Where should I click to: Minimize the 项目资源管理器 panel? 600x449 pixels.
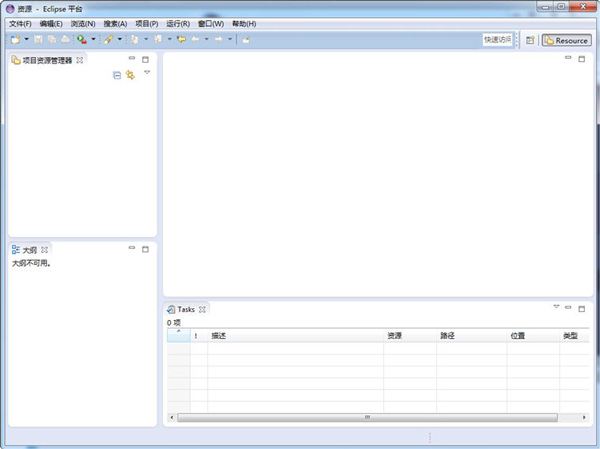[131, 59]
